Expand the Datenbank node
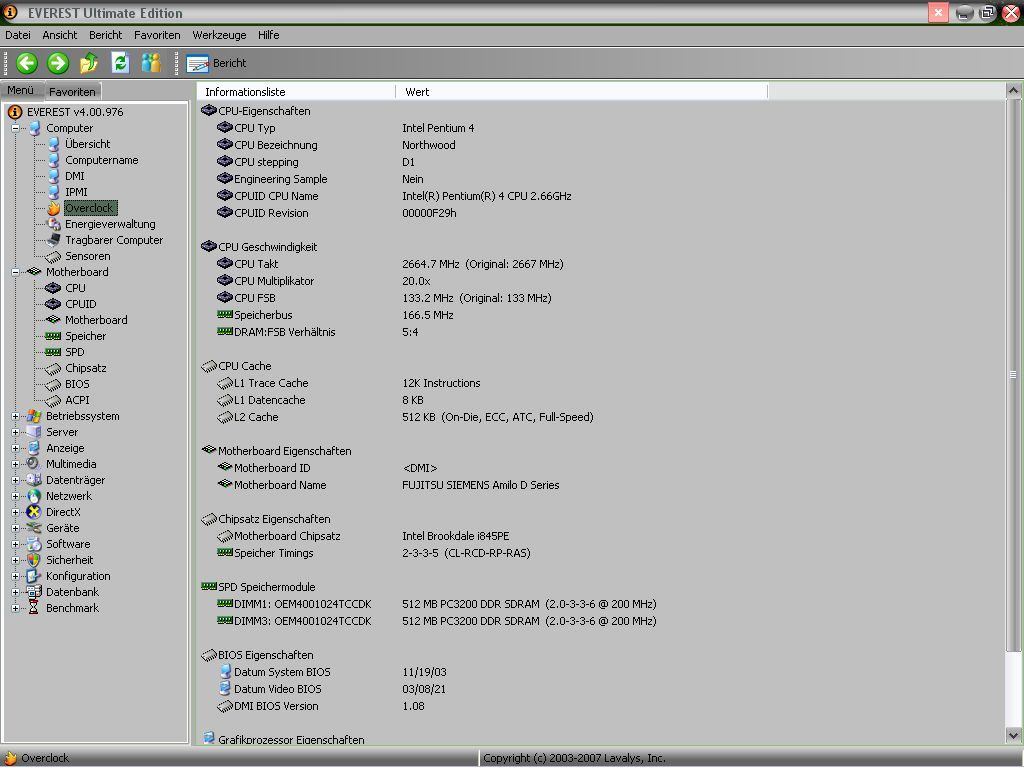This screenshot has height=768, width=1024. (x=15, y=592)
